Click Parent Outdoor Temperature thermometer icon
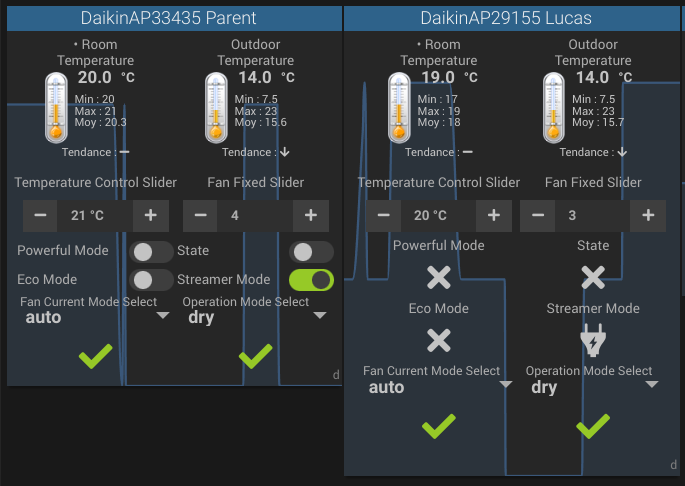Screen dimensions: 685x486 click(x=216, y=108)
